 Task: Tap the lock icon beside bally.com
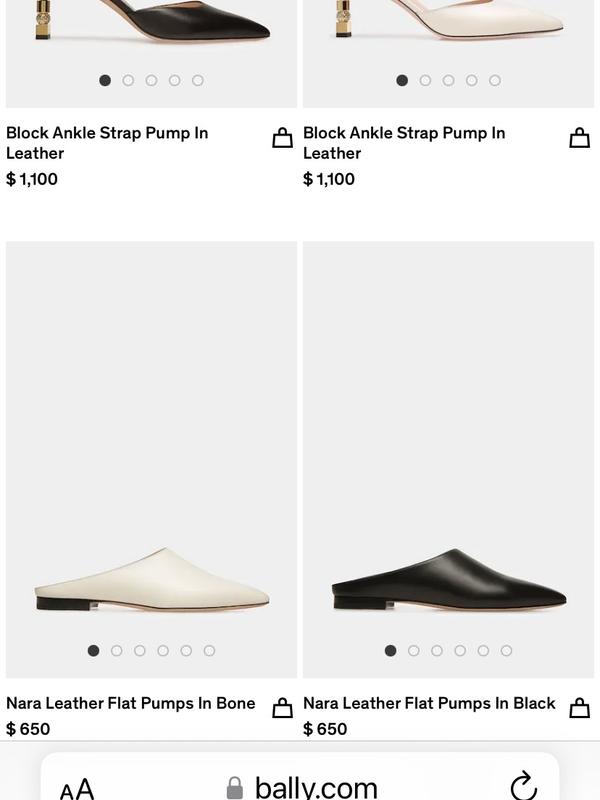pos(235,788)
